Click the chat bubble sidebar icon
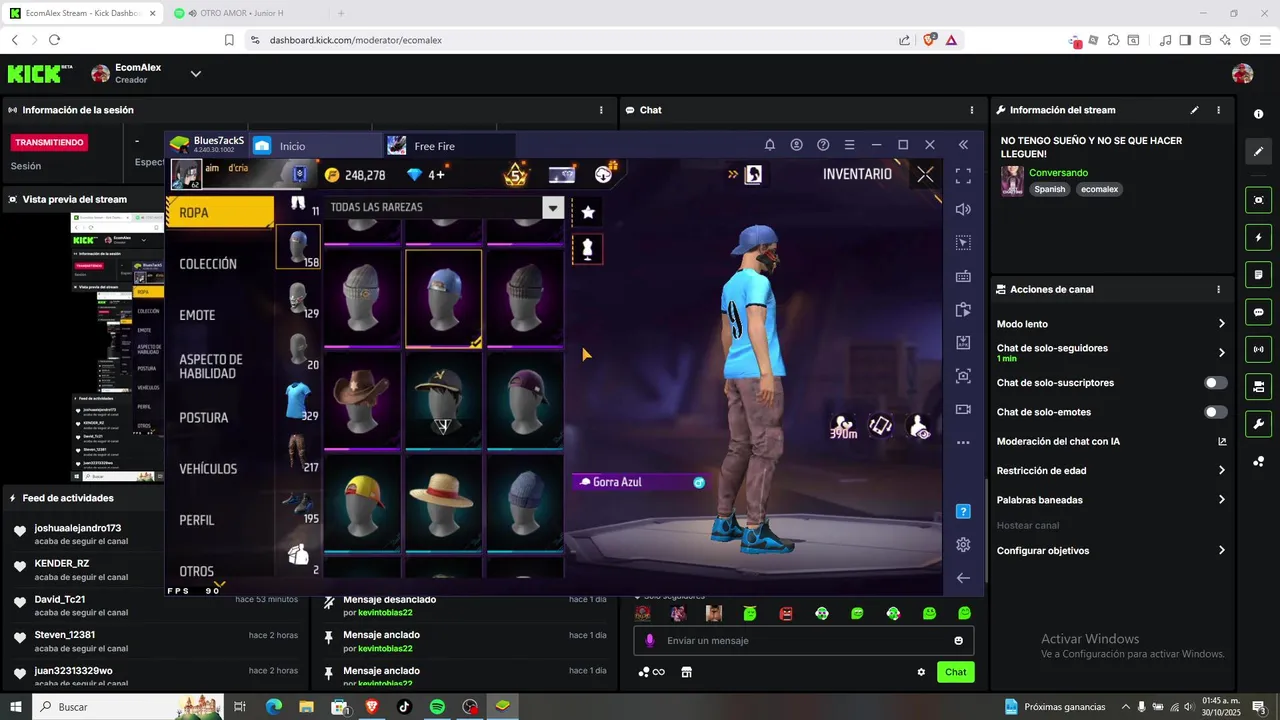1280x720 pixels. [1259, 312]
